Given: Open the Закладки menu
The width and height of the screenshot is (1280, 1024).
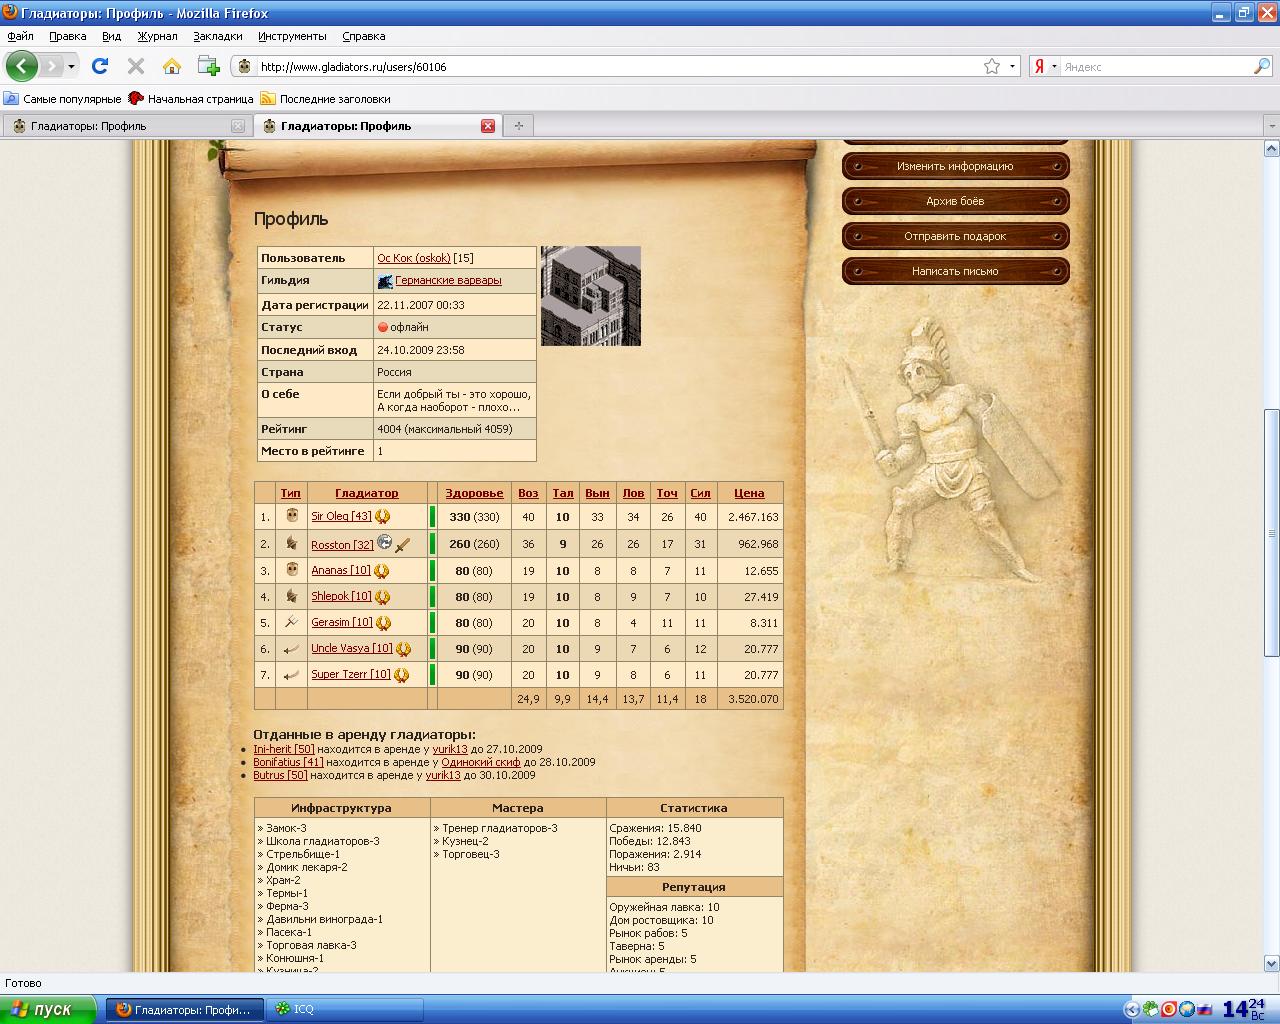Looking at the screenshot, I should (217, 36).
